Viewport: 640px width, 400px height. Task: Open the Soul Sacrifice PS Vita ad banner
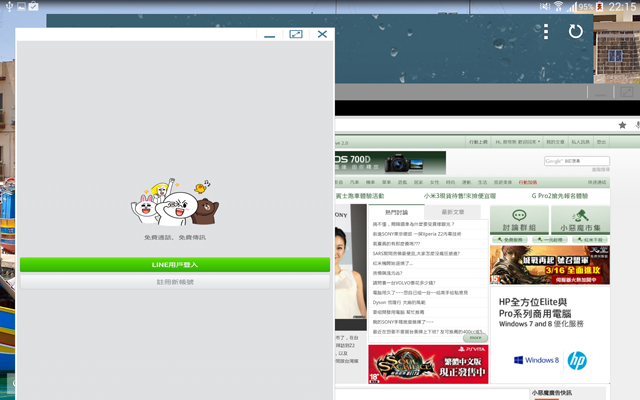pyautogui.click(x=428, y=364)
